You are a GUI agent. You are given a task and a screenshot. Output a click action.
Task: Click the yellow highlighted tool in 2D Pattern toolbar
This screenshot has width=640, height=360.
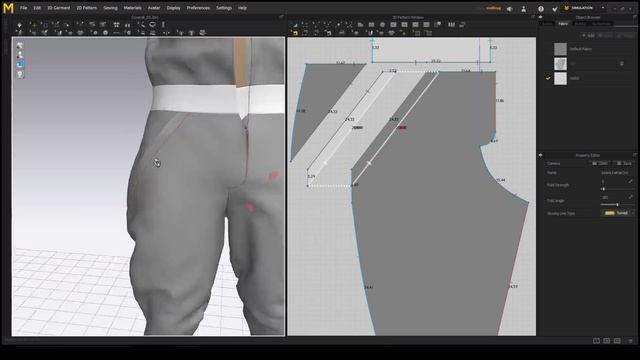(x=295, y=33)
